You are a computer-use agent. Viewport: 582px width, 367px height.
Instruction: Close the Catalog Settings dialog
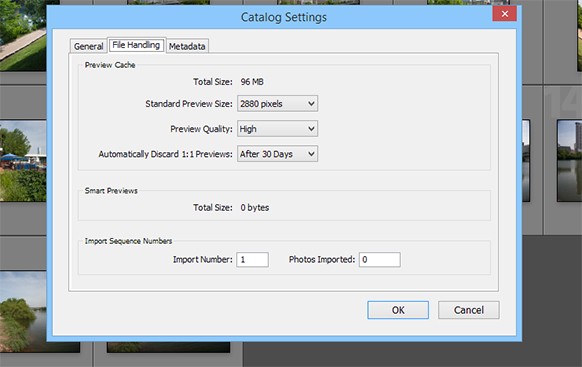(504, 14)
